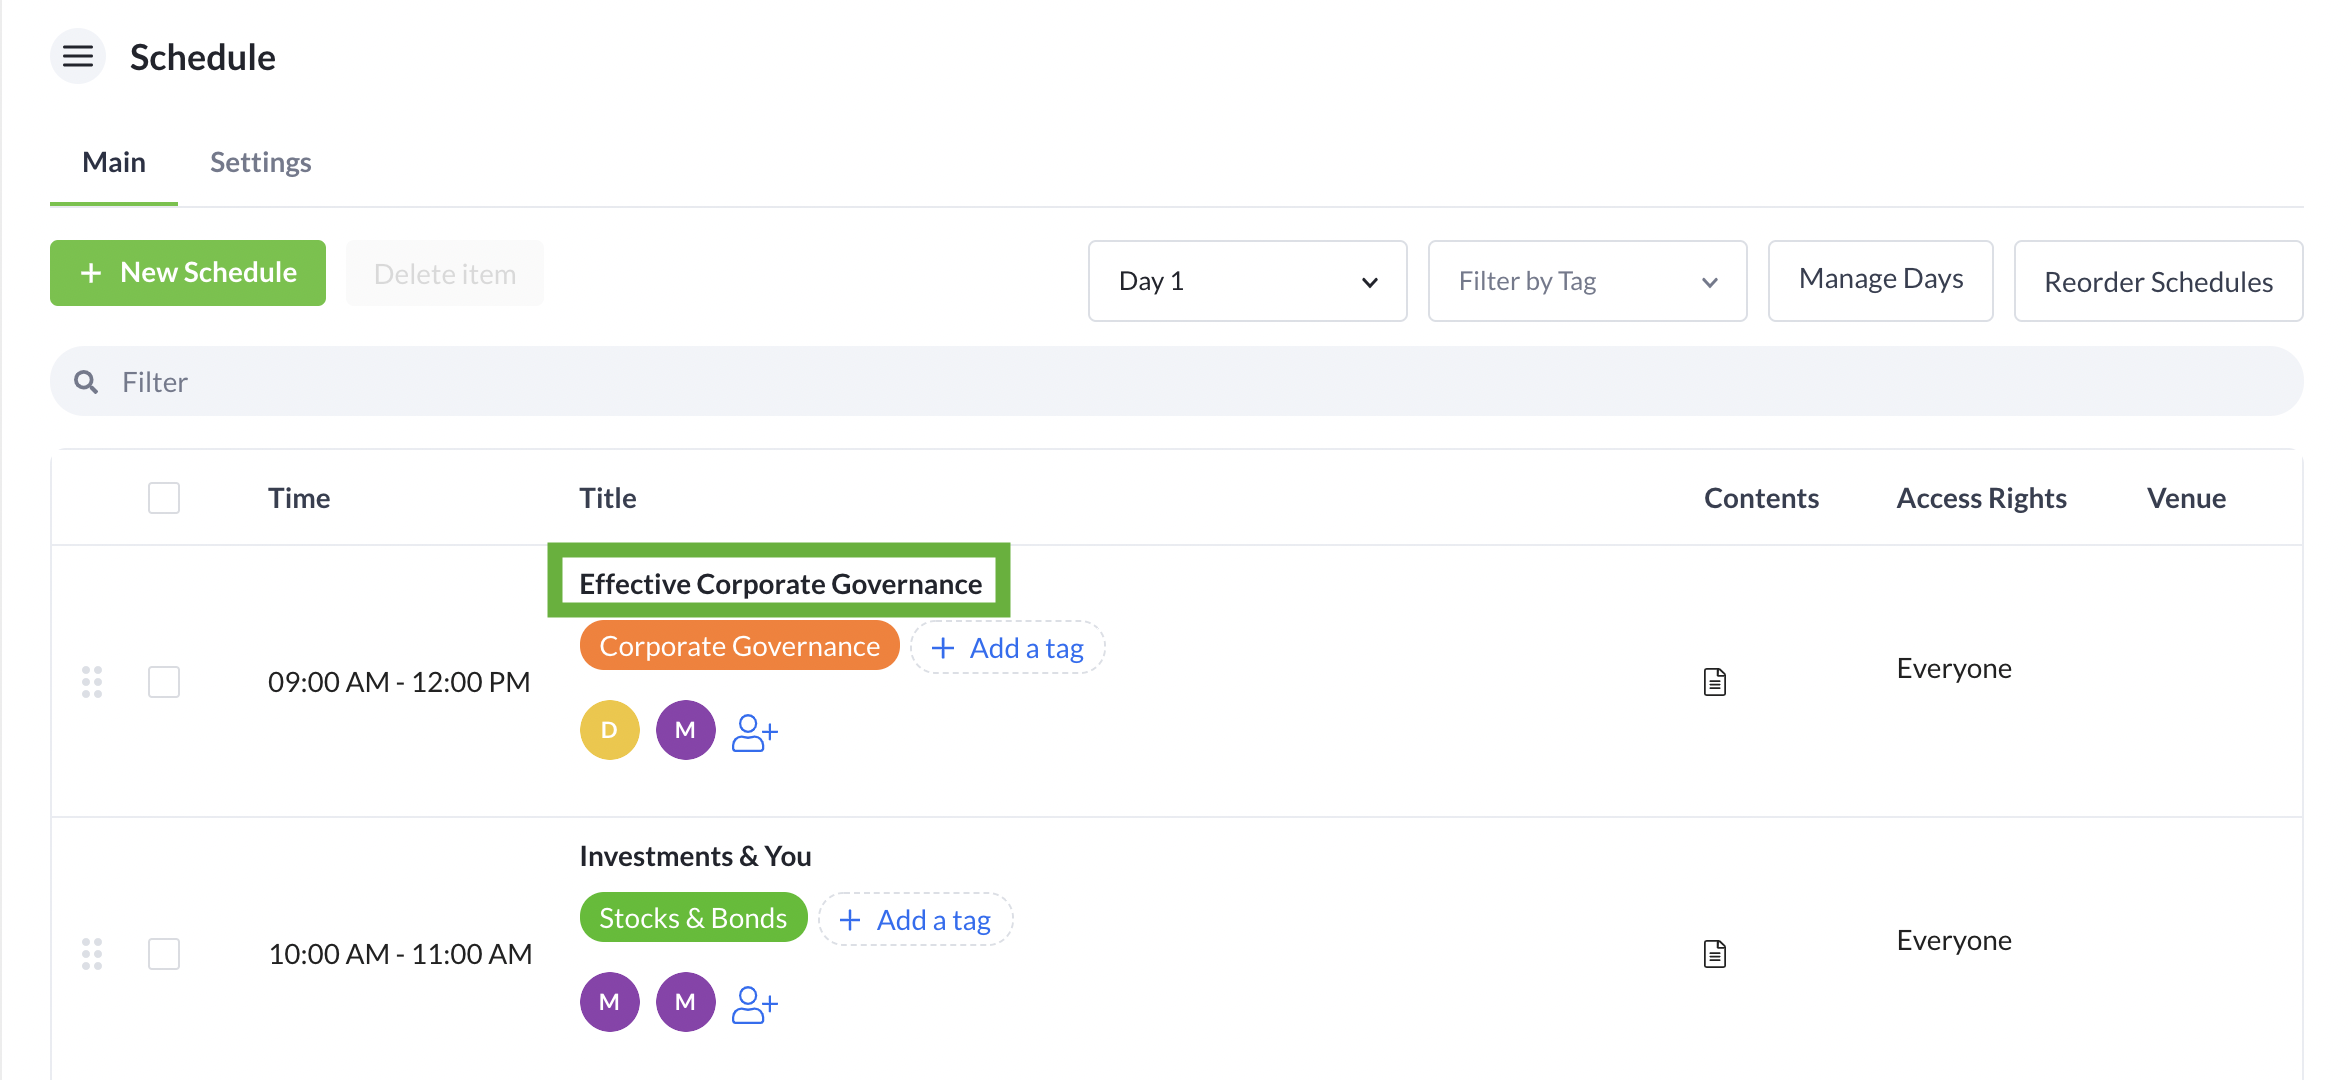The image size is (2352, 1080).
Task: Click the add speaker icon for Investments & You
Action: point(754,1004)
